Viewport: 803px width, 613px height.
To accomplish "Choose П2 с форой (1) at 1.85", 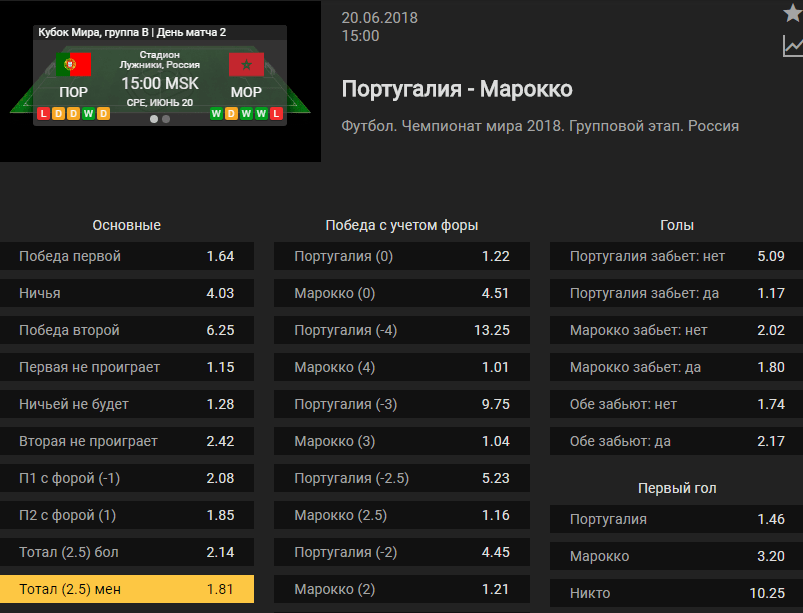I will [x=127, y=515].
